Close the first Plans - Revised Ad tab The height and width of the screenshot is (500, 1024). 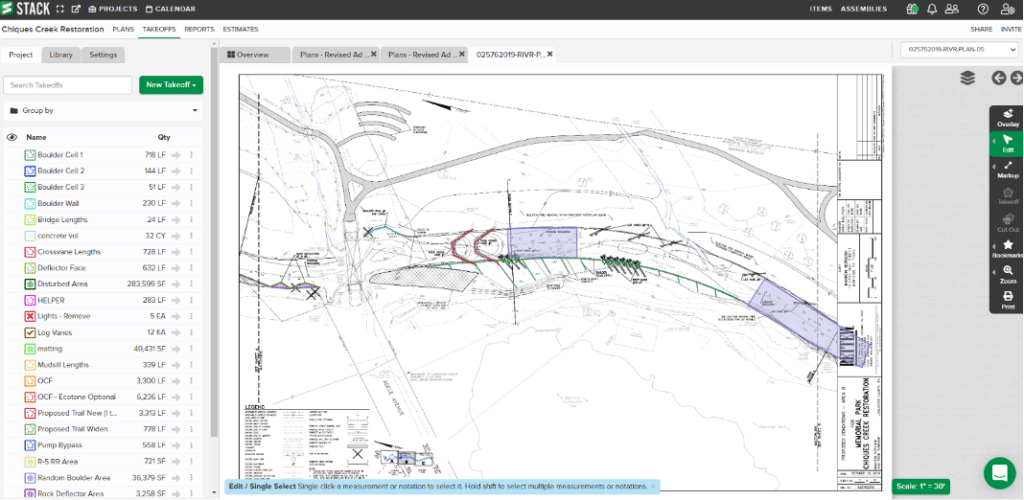(374, 55)
